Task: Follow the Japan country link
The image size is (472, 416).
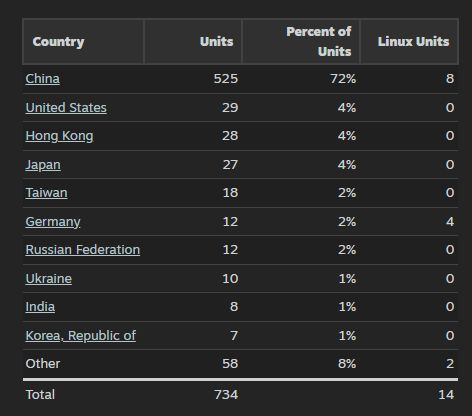Action: click(43, 165)
